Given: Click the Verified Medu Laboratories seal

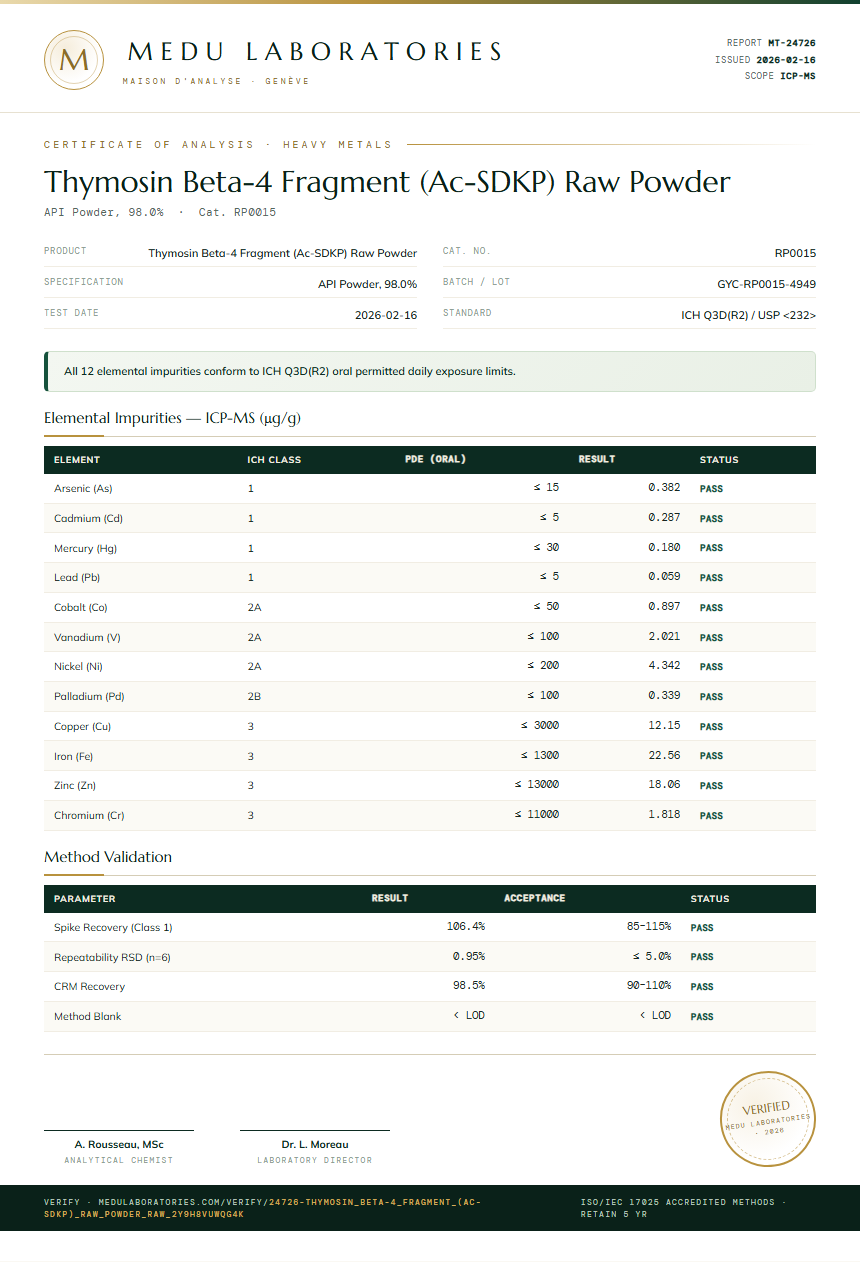Looking at the screenshot, I should pos(768,1118).
